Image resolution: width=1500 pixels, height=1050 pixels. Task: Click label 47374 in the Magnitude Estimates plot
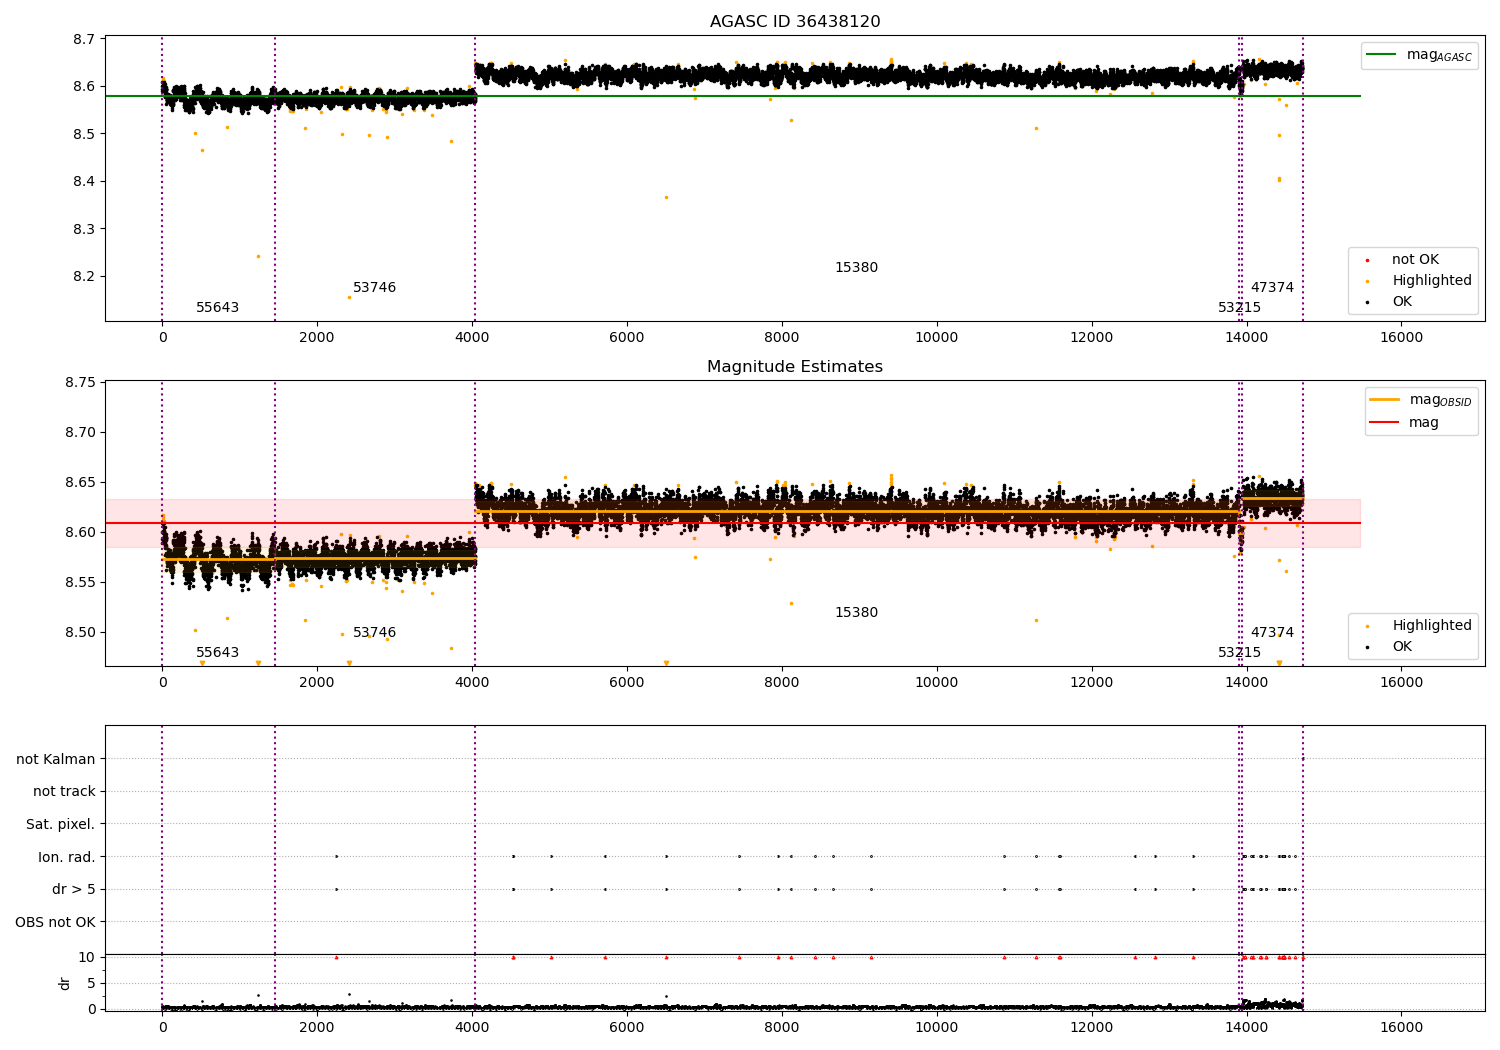[1272, 633]
